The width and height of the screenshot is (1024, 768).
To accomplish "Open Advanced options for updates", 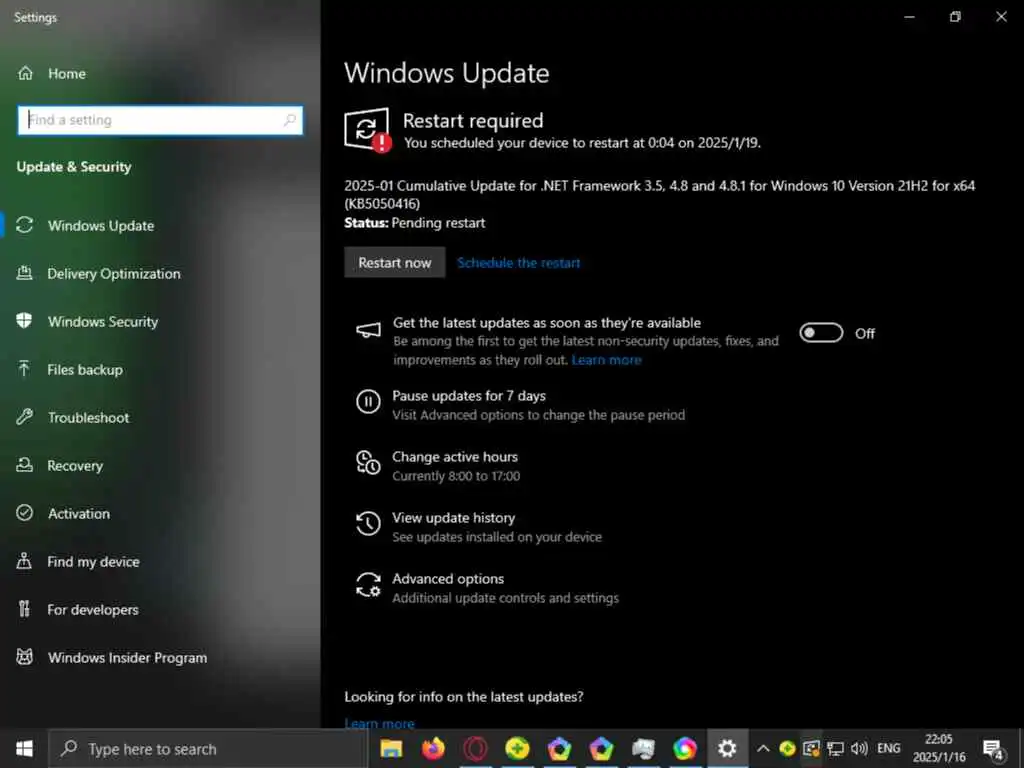I will [448, 579].
